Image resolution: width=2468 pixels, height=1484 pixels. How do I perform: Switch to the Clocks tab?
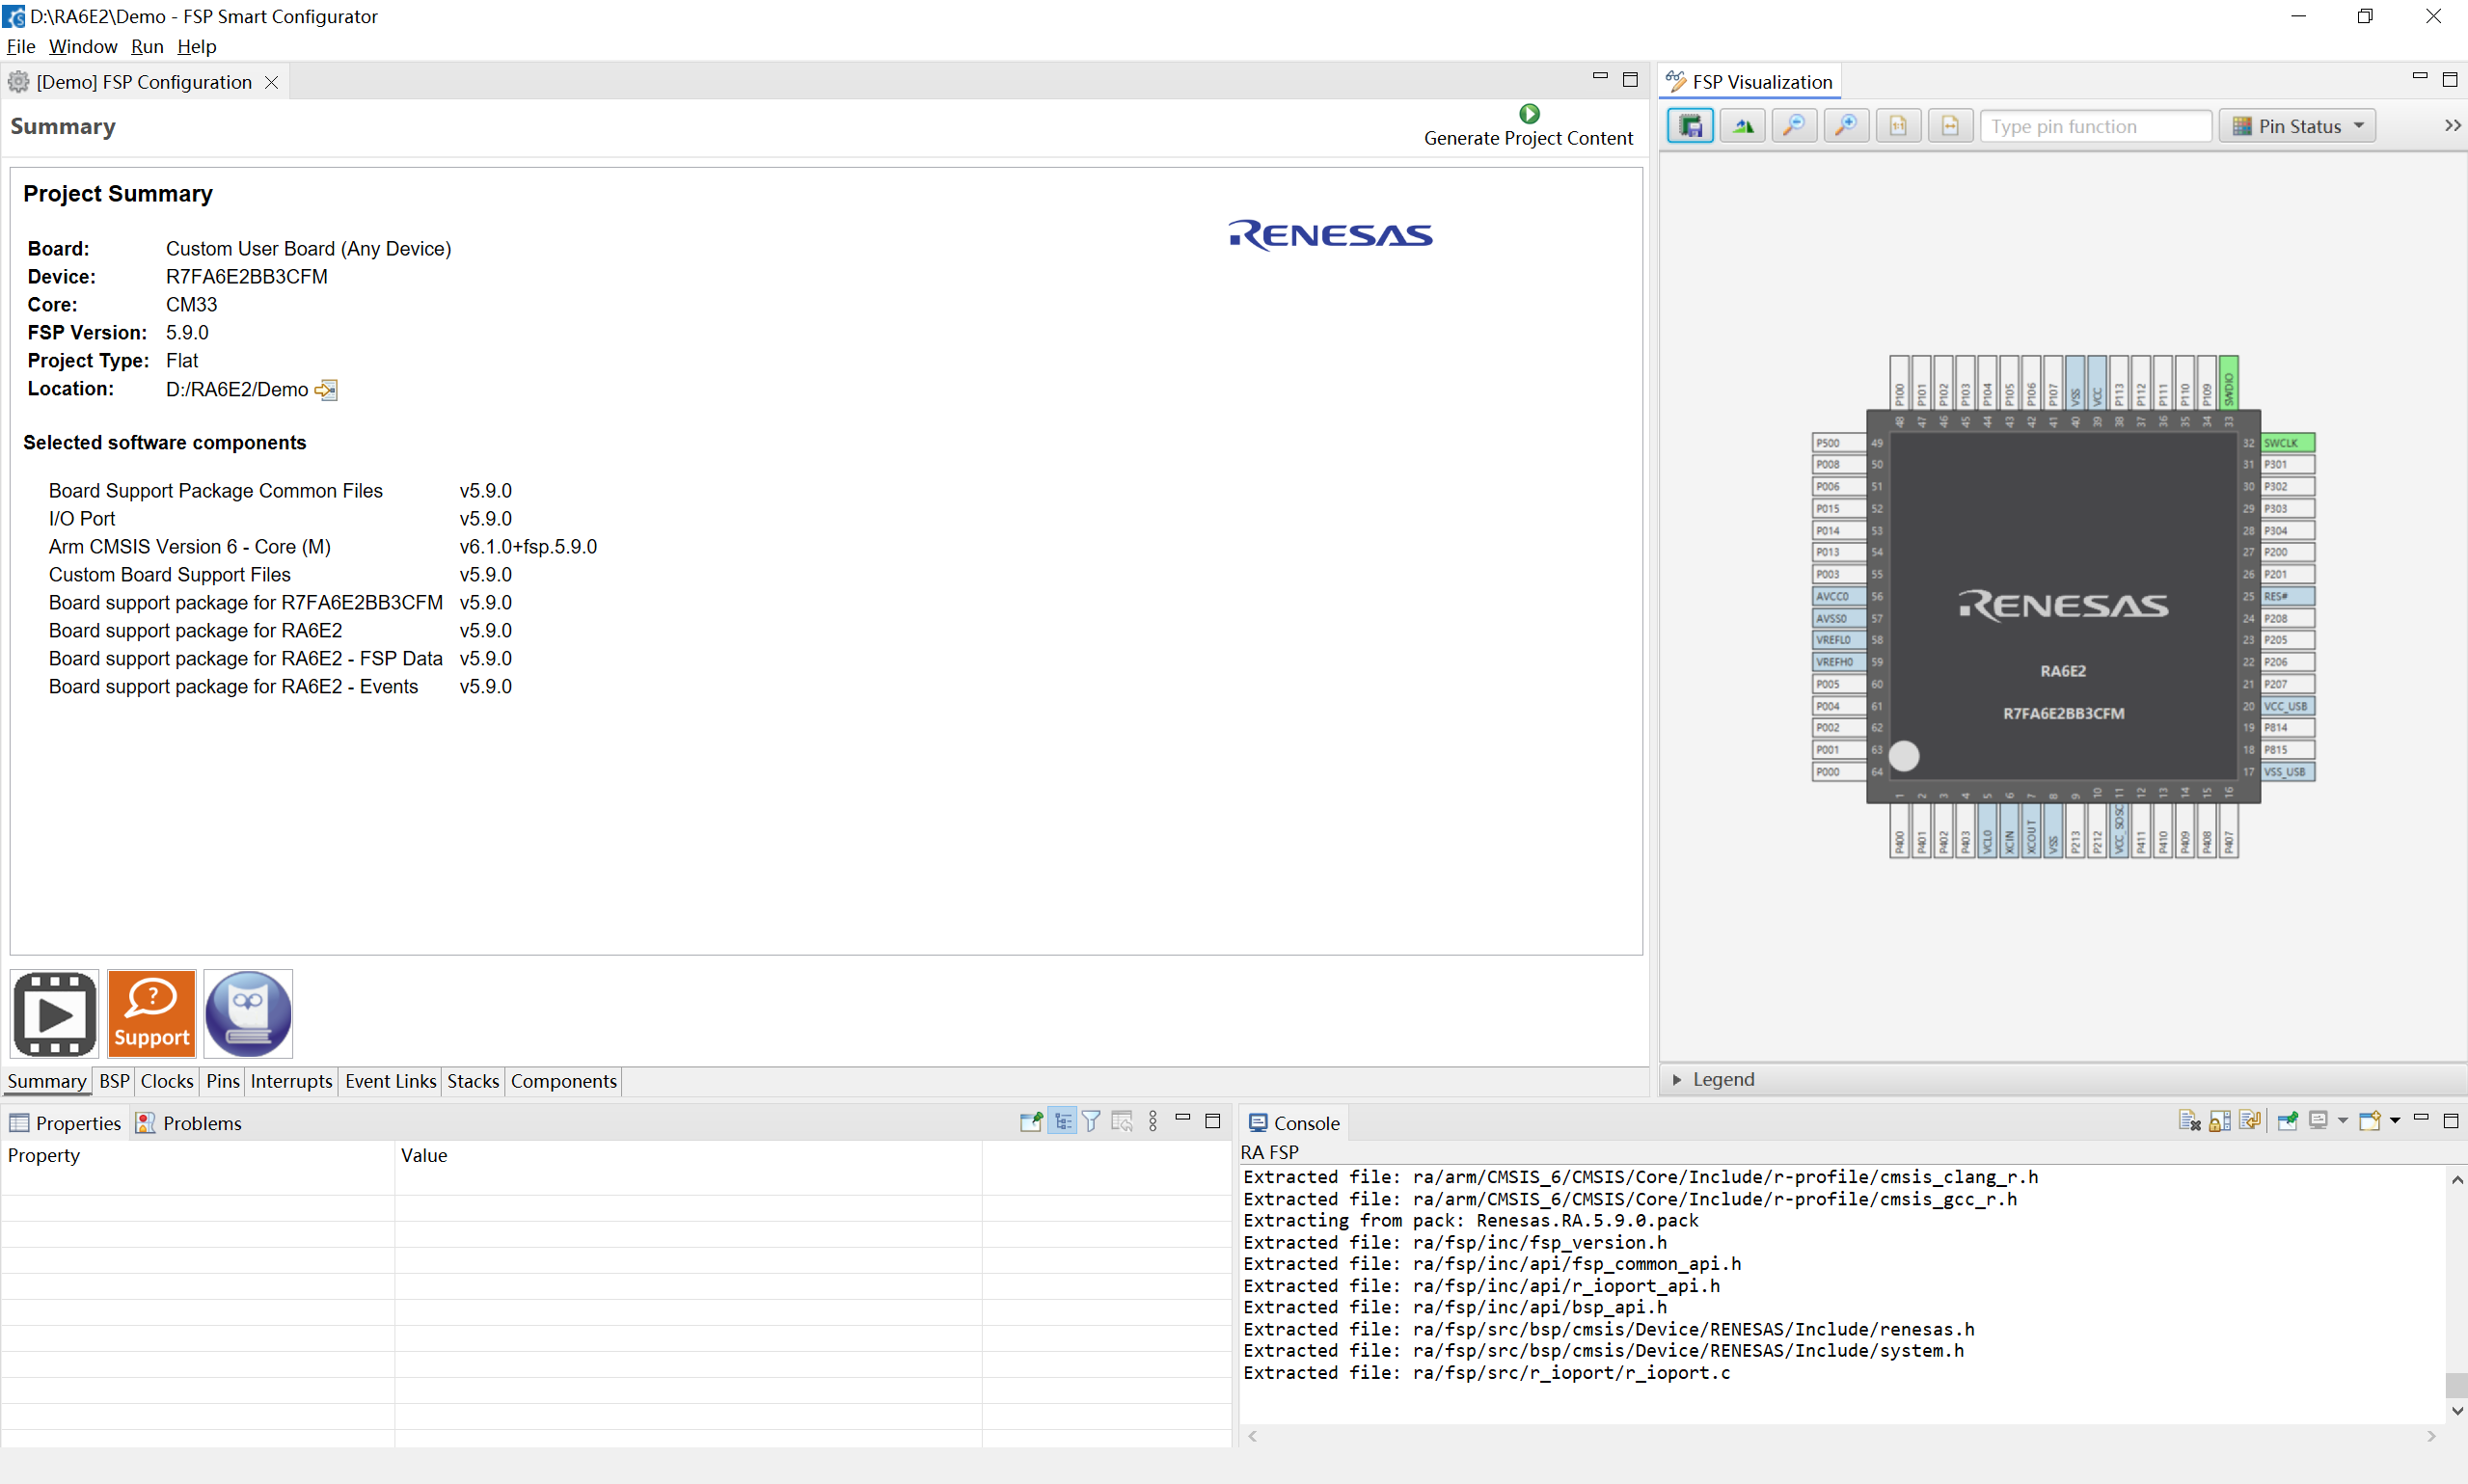[x=166, y=1081]
